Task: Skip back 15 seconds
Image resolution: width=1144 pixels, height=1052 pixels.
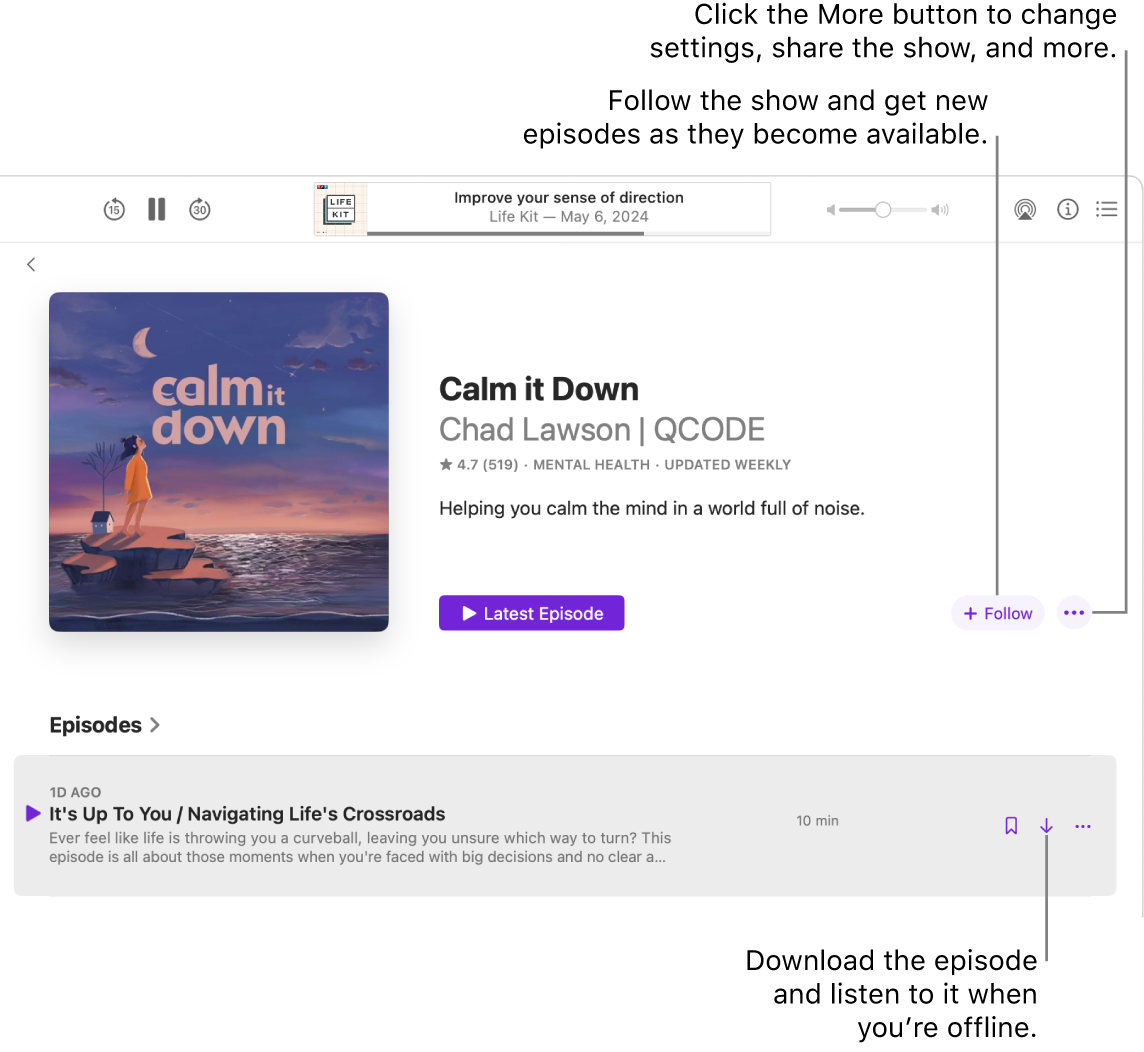Action: point(114,210)
